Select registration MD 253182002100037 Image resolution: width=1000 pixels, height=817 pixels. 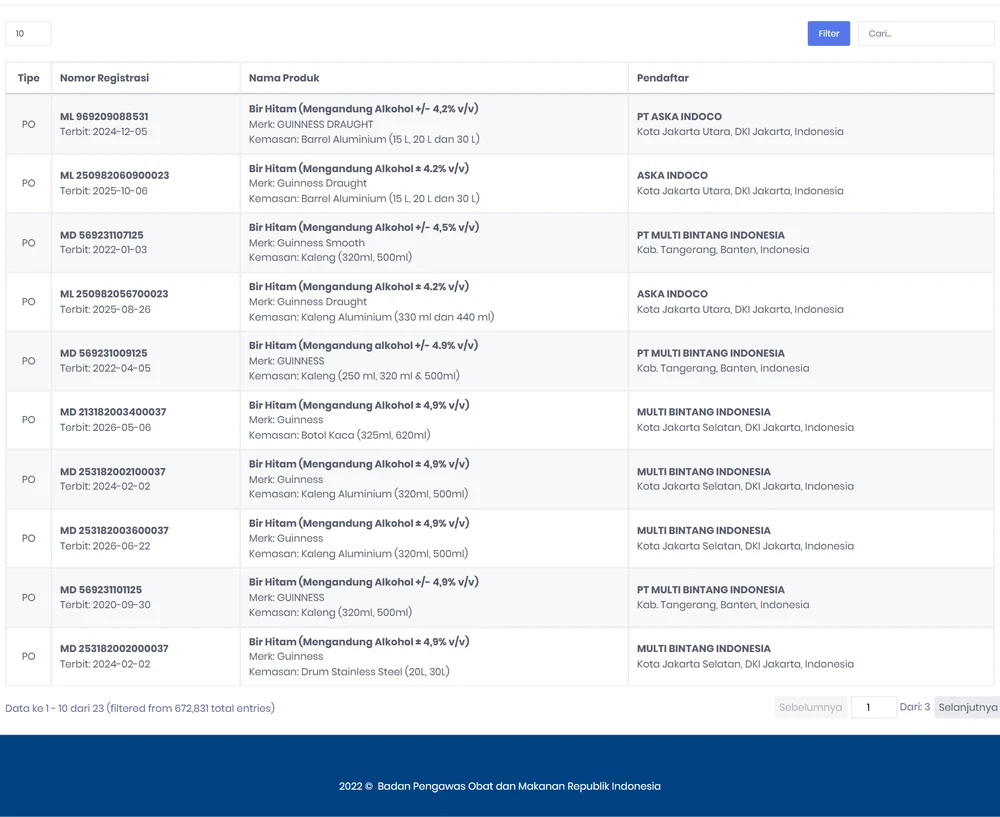113,472
